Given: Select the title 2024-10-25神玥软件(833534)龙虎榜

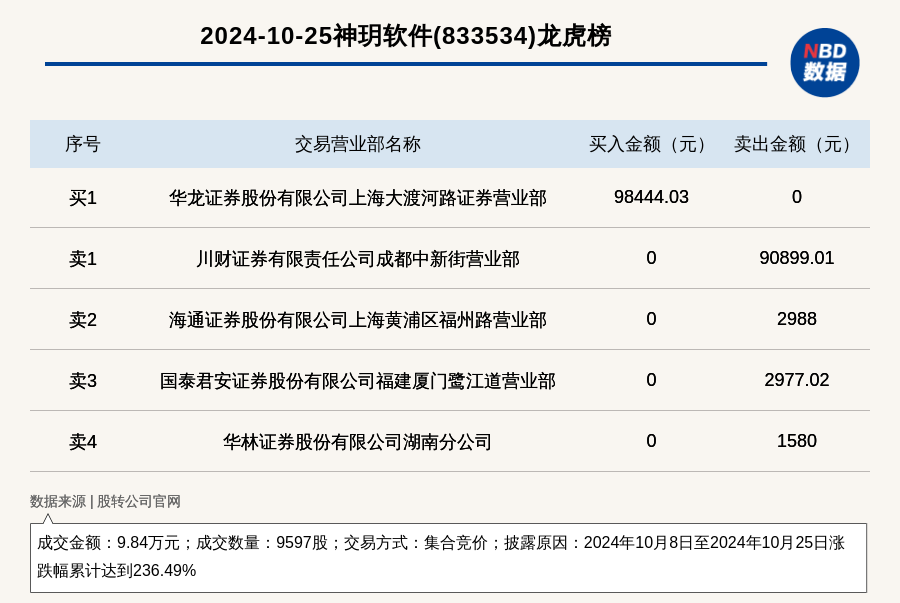Looking at the screenshot, I should point(406,36).
